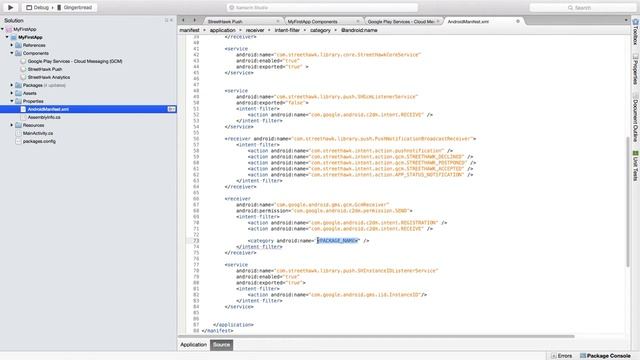
Task: Open the Errors pad
Action: 562,356
